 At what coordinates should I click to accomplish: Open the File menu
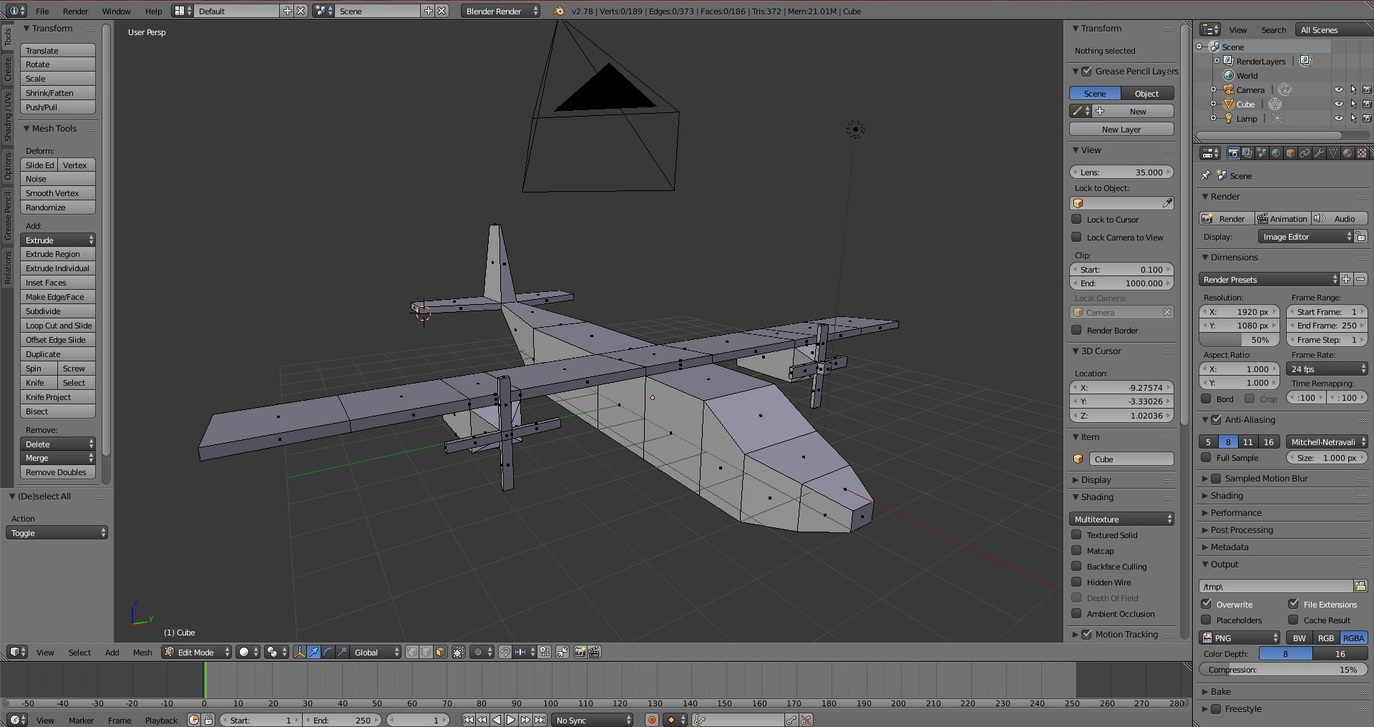tap(42, 11)
